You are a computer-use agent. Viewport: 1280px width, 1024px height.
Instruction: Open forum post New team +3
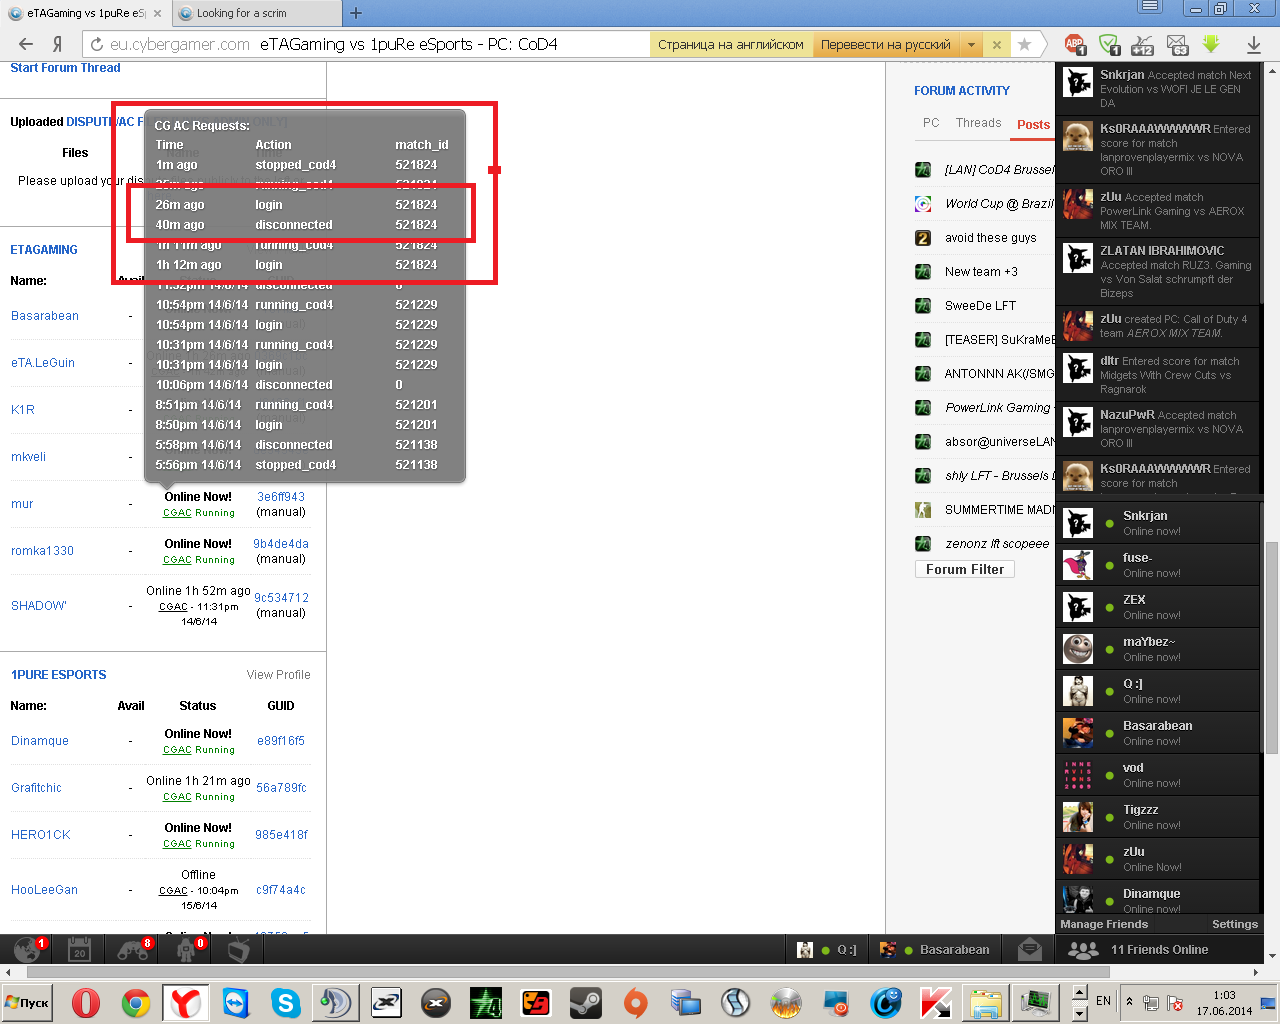pyautogui.click(x=981, y=272)
